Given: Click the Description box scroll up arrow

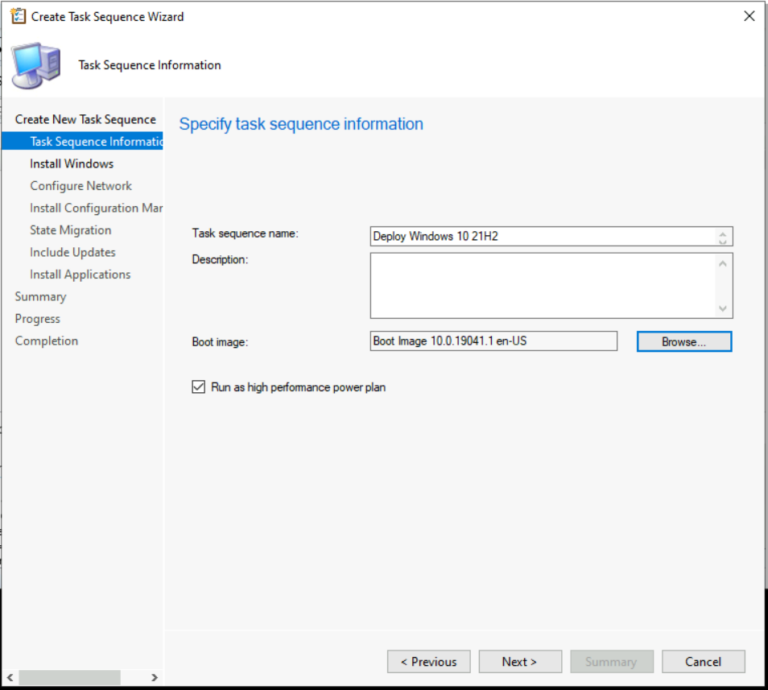Looking at the screenshot, I should pos(723,263).
